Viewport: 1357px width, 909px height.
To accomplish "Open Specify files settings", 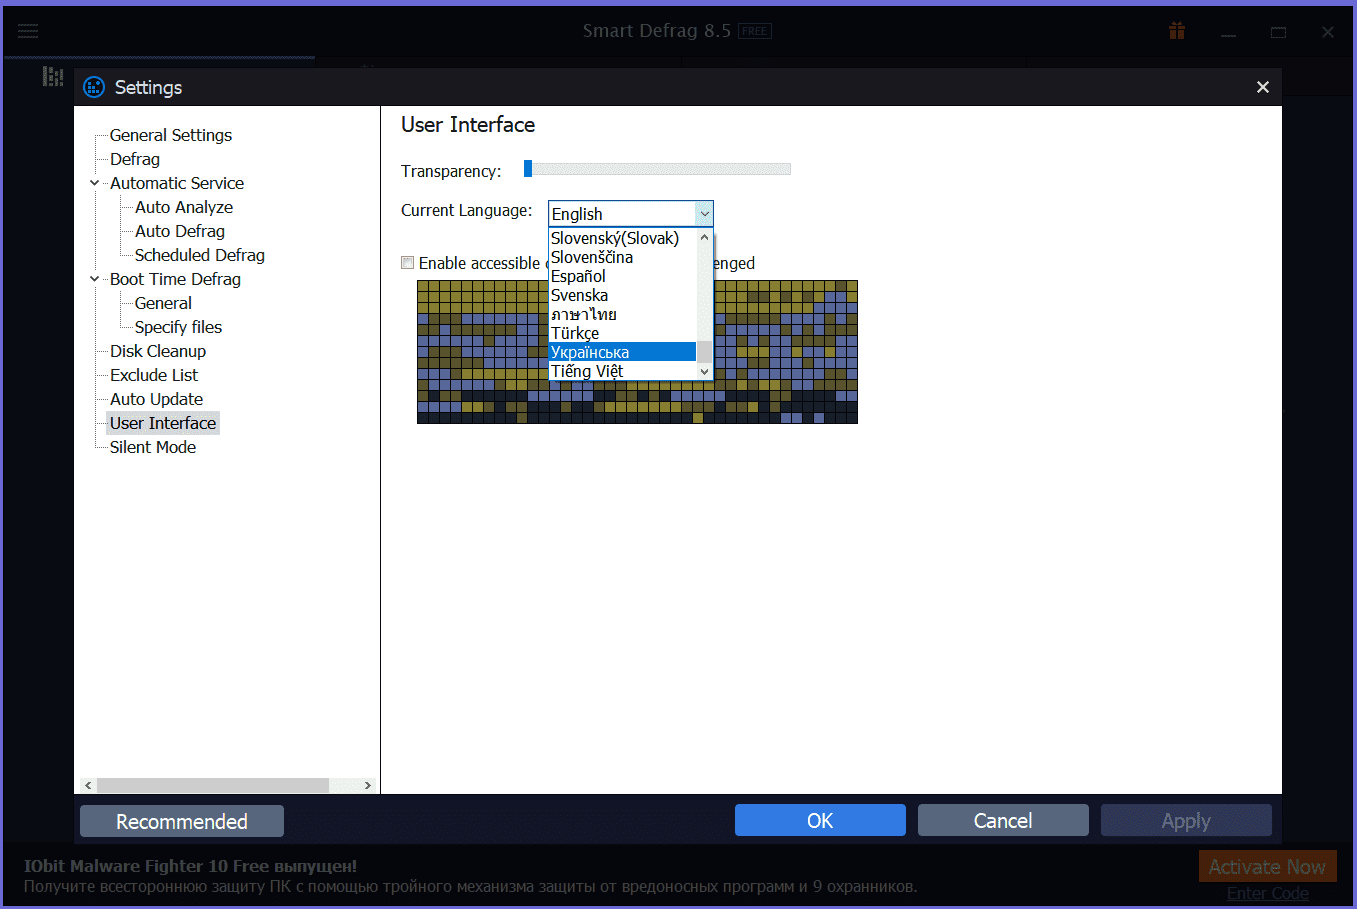I will click(178, 327).
